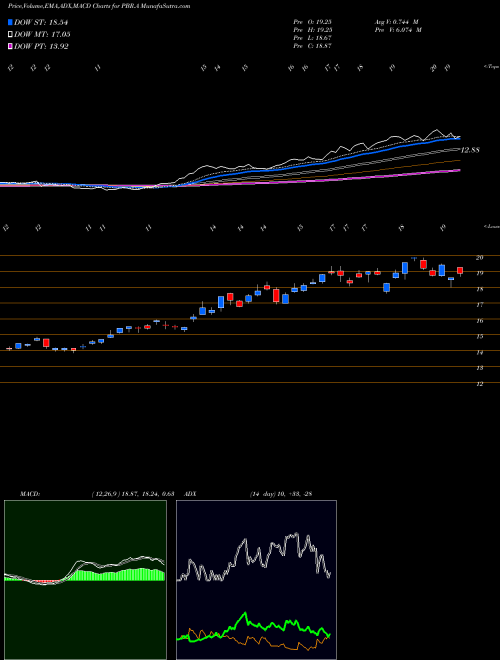
Task: Click the 'Avg V: 6.744 M' value
Action: tap(396, 22)
